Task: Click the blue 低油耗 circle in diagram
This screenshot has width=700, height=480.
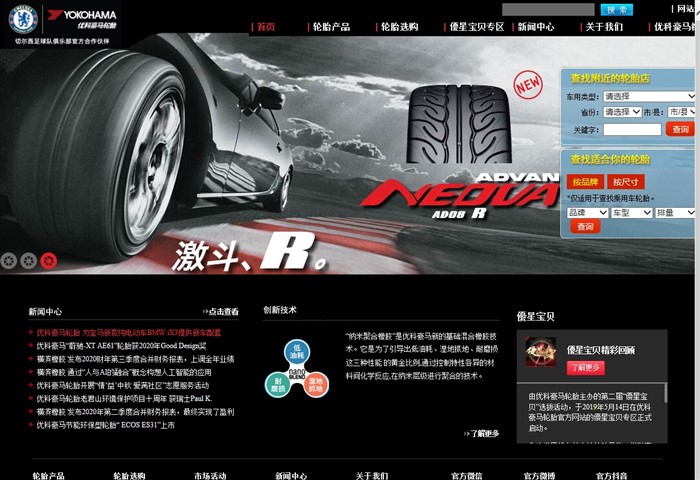Action: point(297,351)
